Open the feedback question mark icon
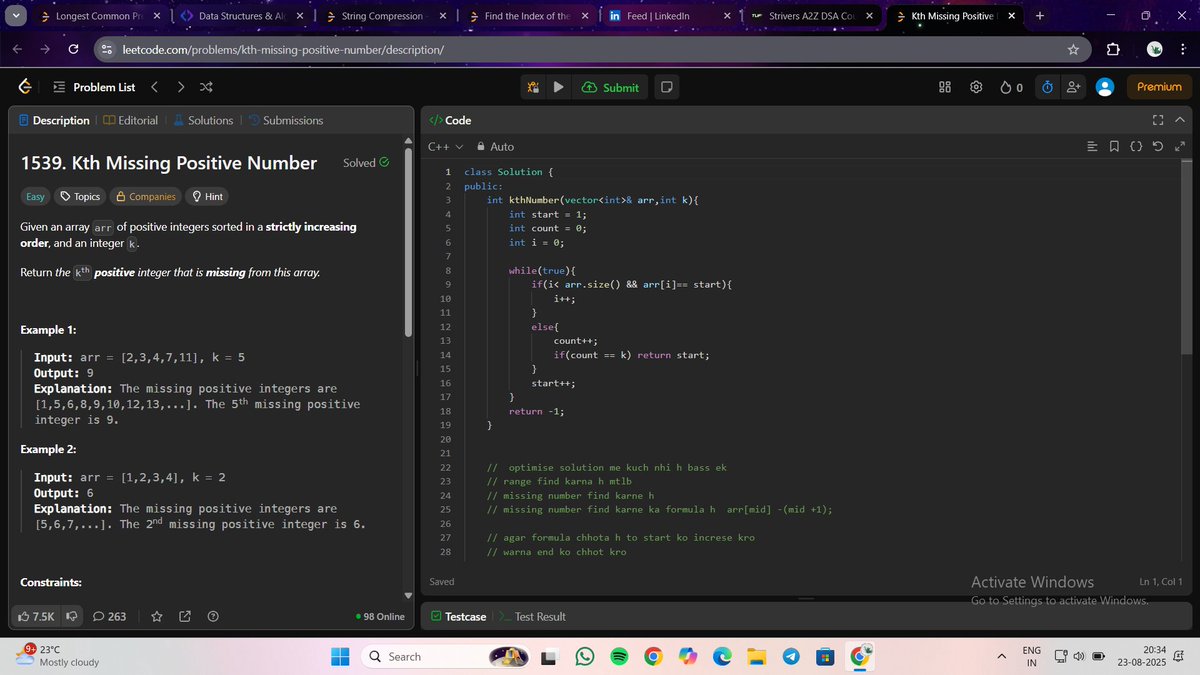 point(213,616)
